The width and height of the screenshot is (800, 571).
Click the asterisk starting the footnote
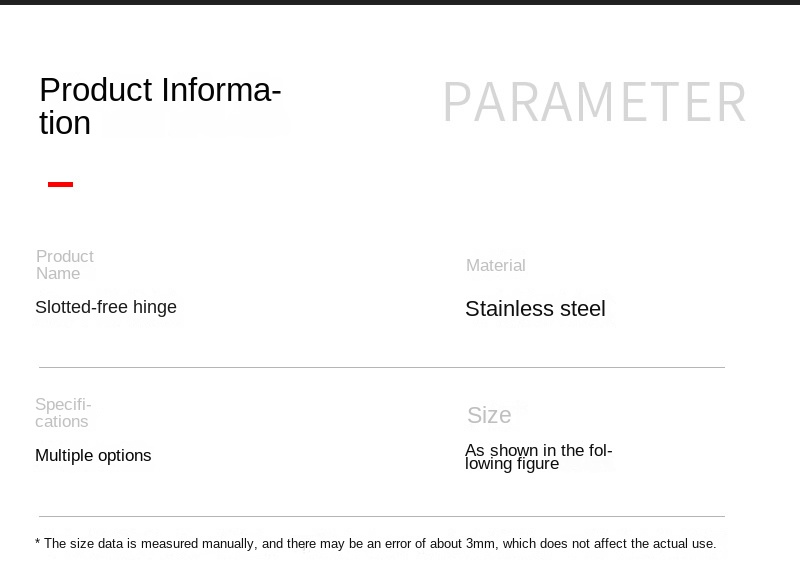(x=38, y=544)
